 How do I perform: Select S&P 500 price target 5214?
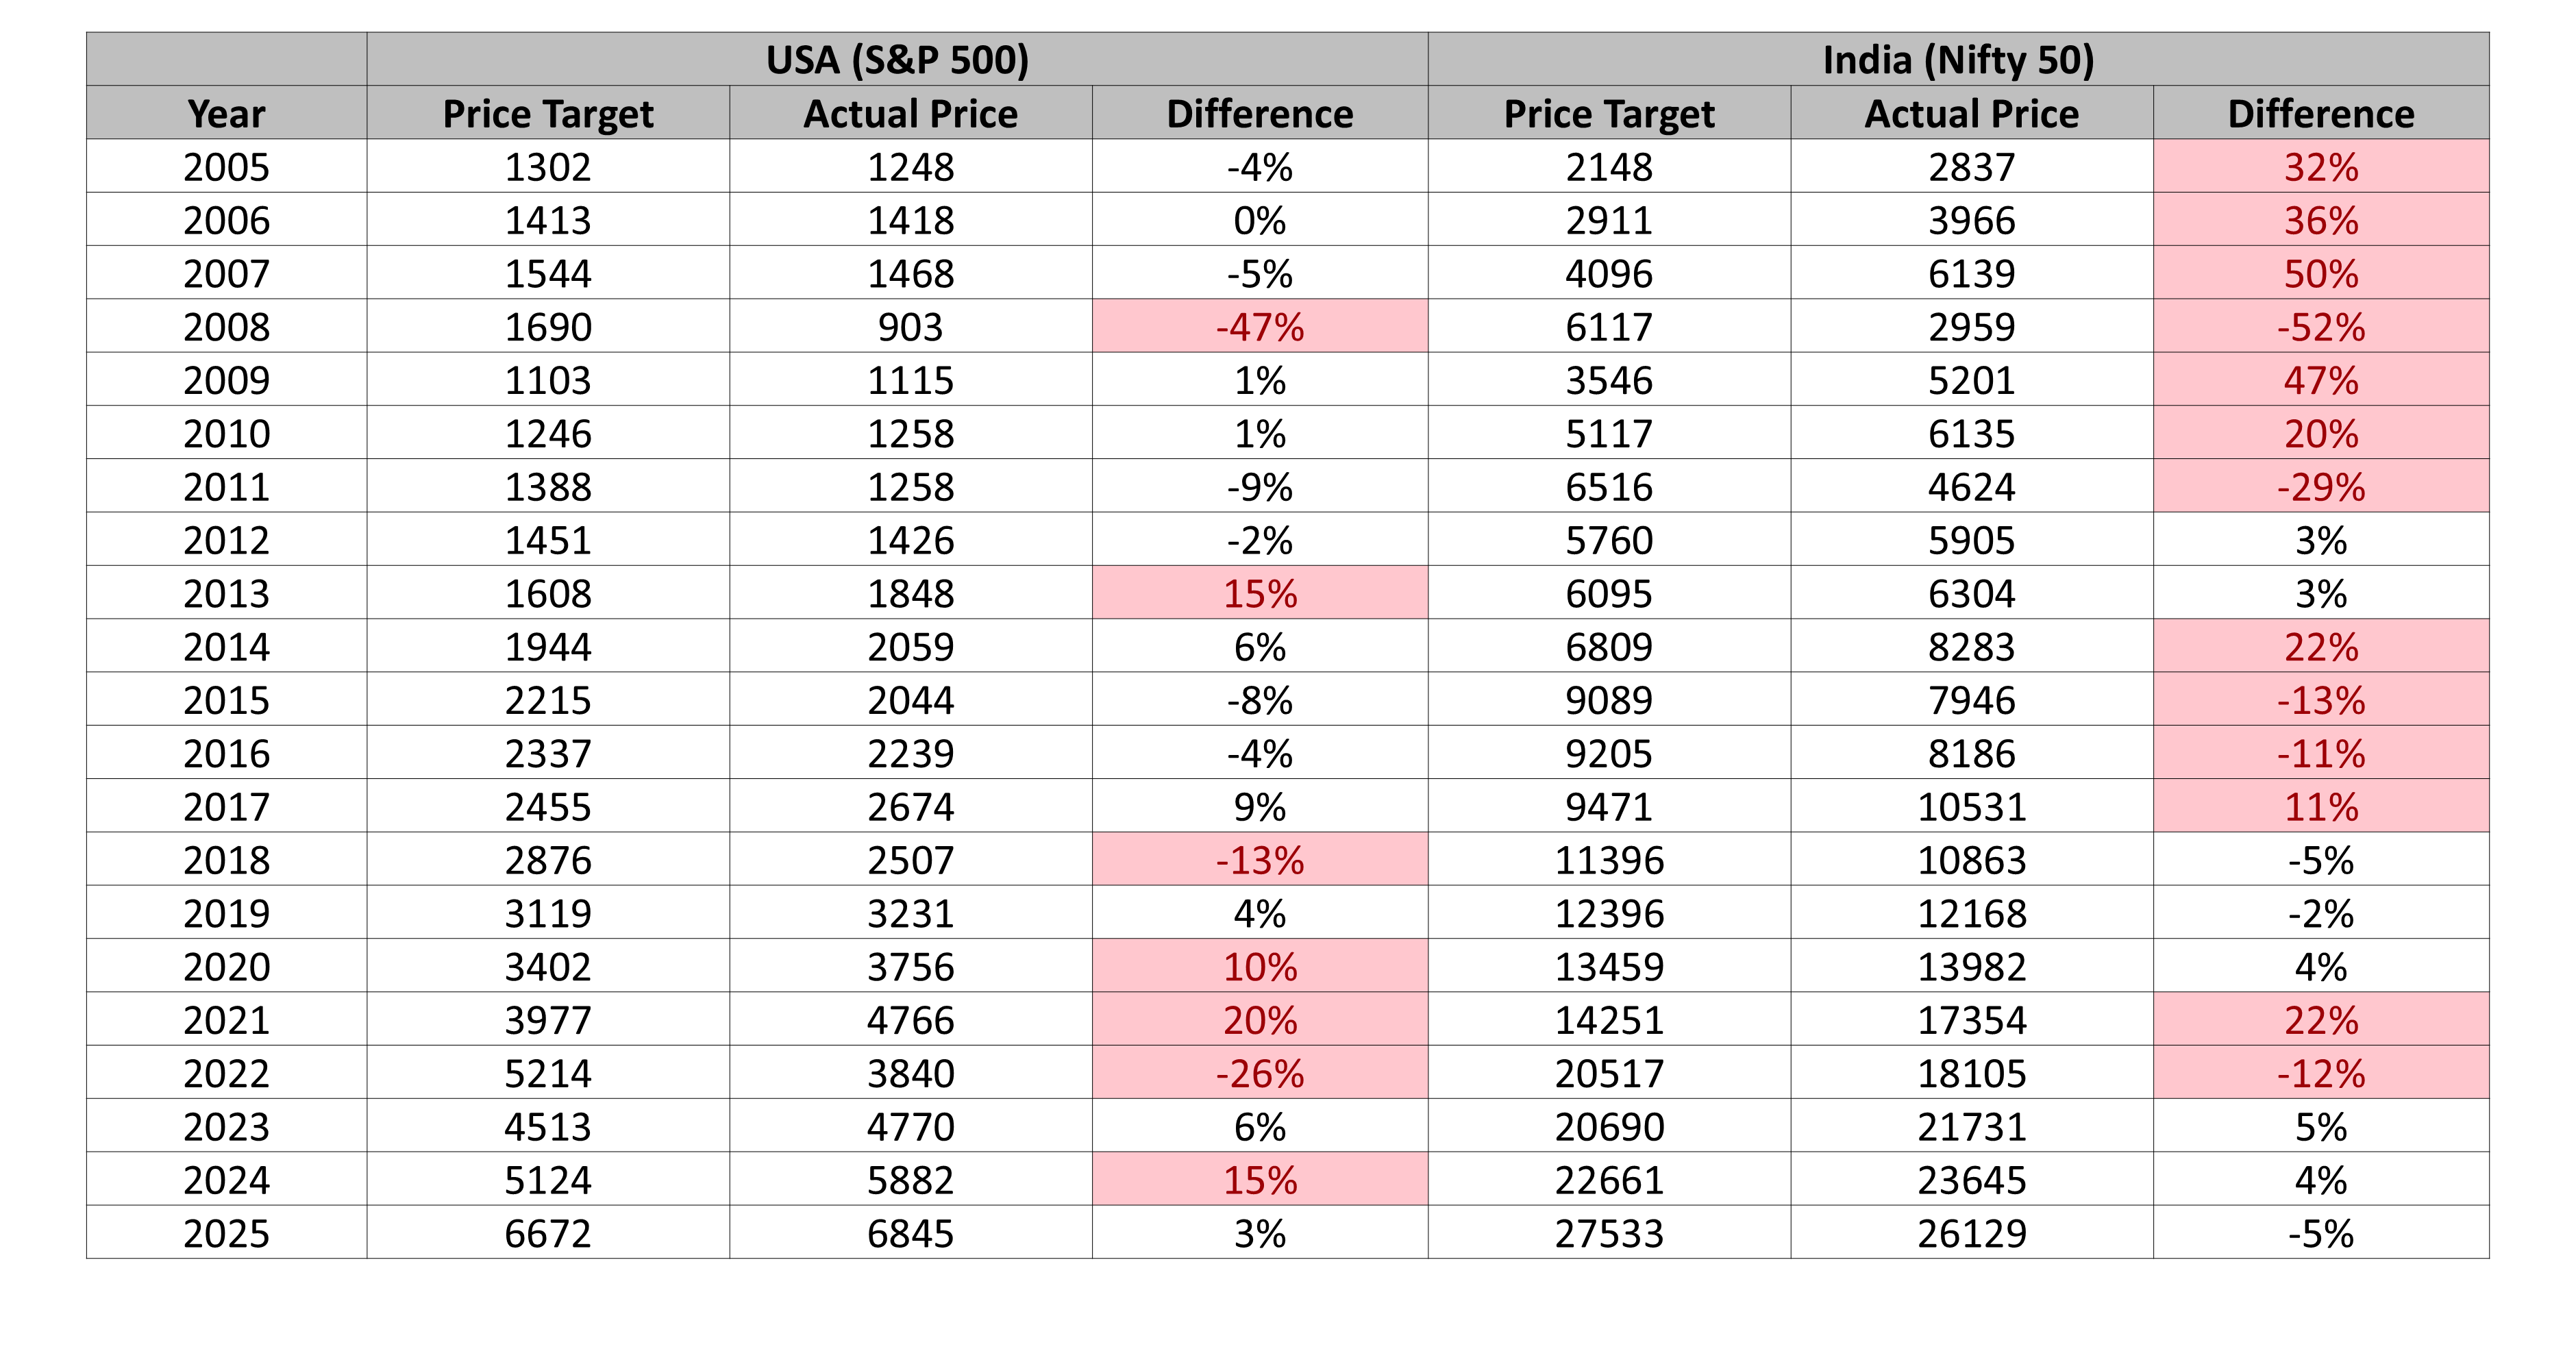tap(547, 1073)
